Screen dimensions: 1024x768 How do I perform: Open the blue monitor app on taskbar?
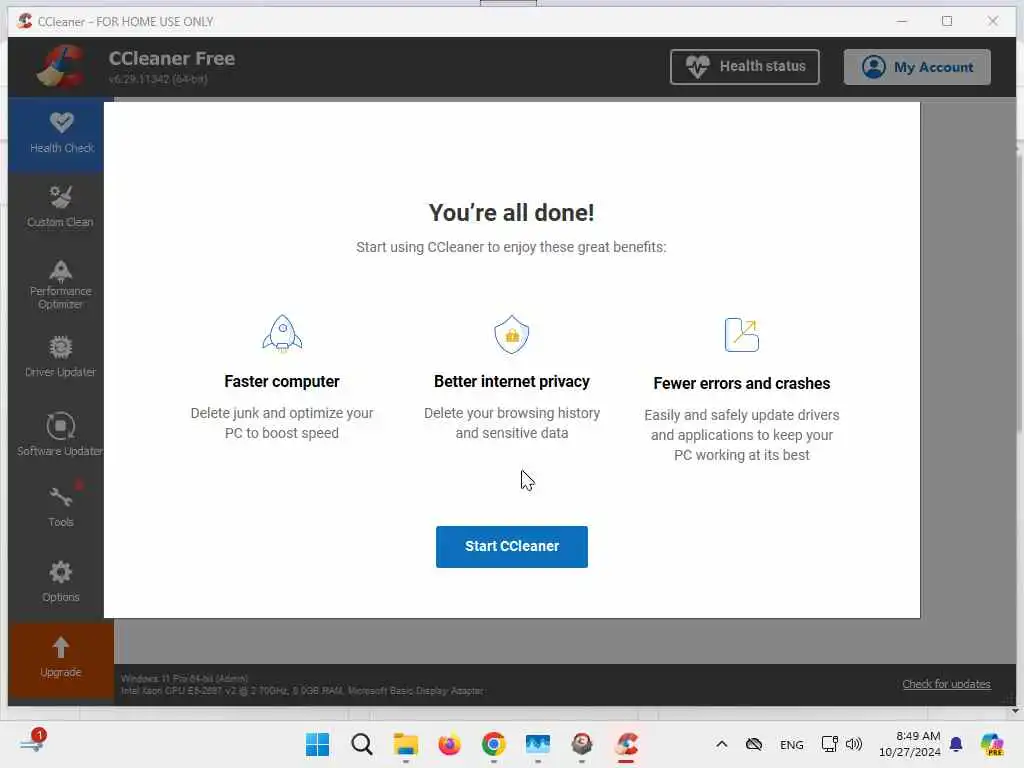pyautogui.click(x=537, y=744)
